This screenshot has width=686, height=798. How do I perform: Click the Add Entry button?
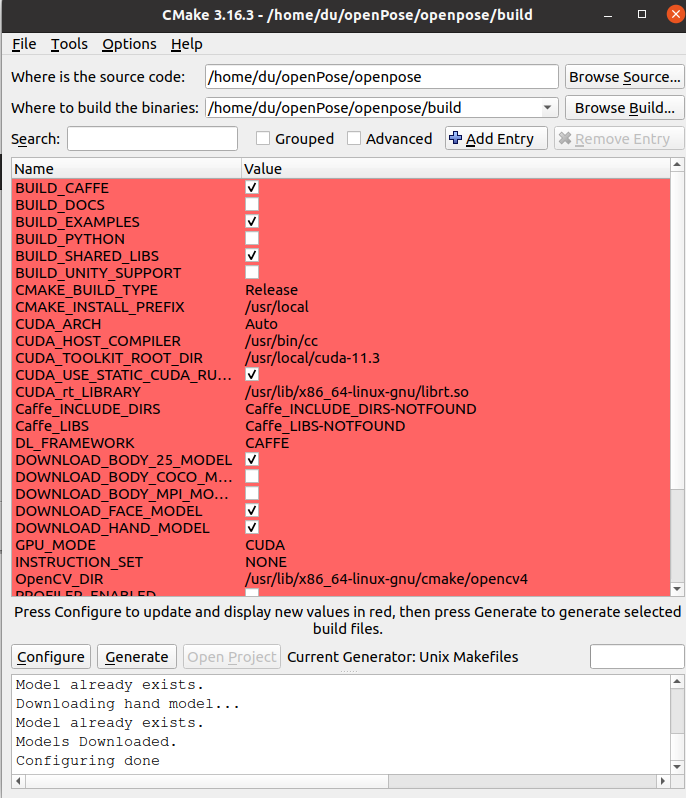click(496, 138)
